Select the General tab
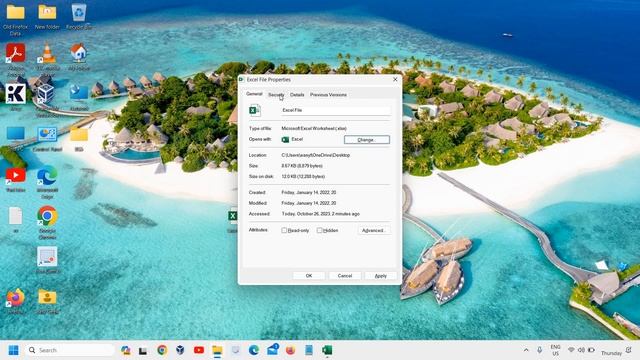 tap(254, 94)
